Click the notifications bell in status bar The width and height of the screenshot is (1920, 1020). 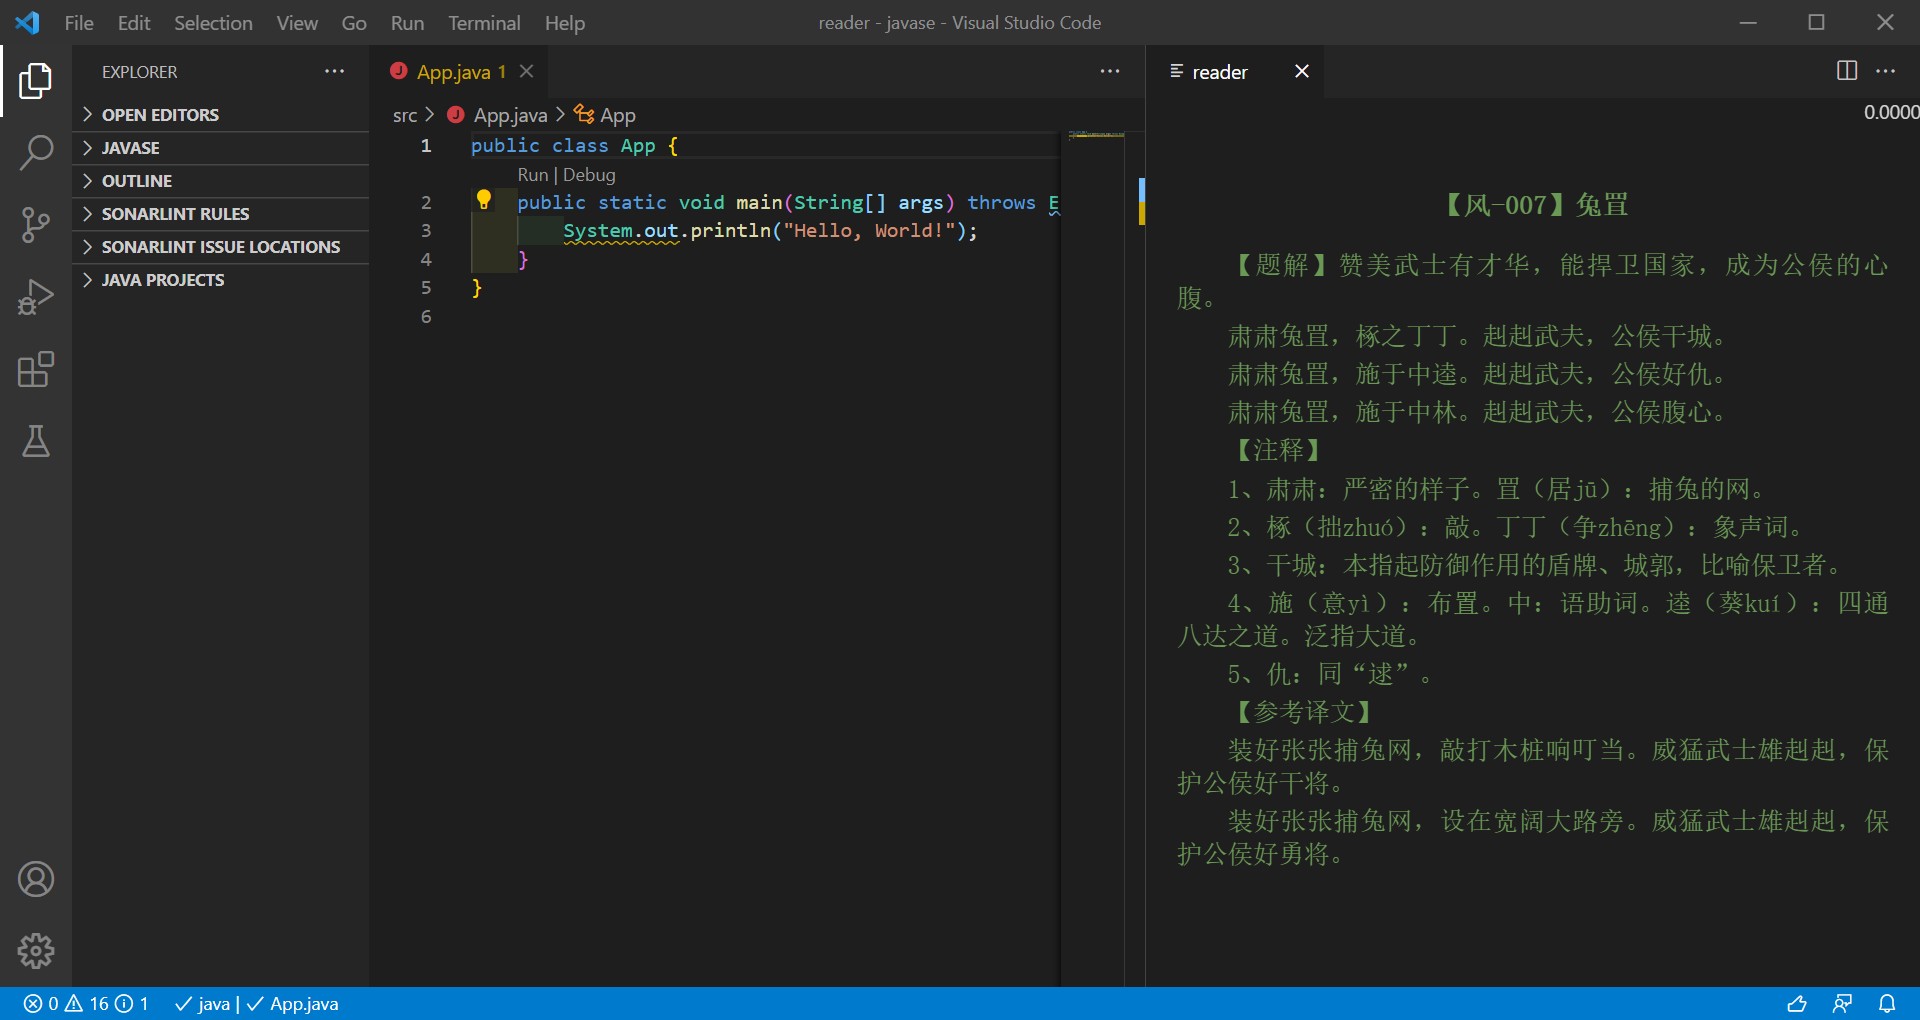1887,1003
